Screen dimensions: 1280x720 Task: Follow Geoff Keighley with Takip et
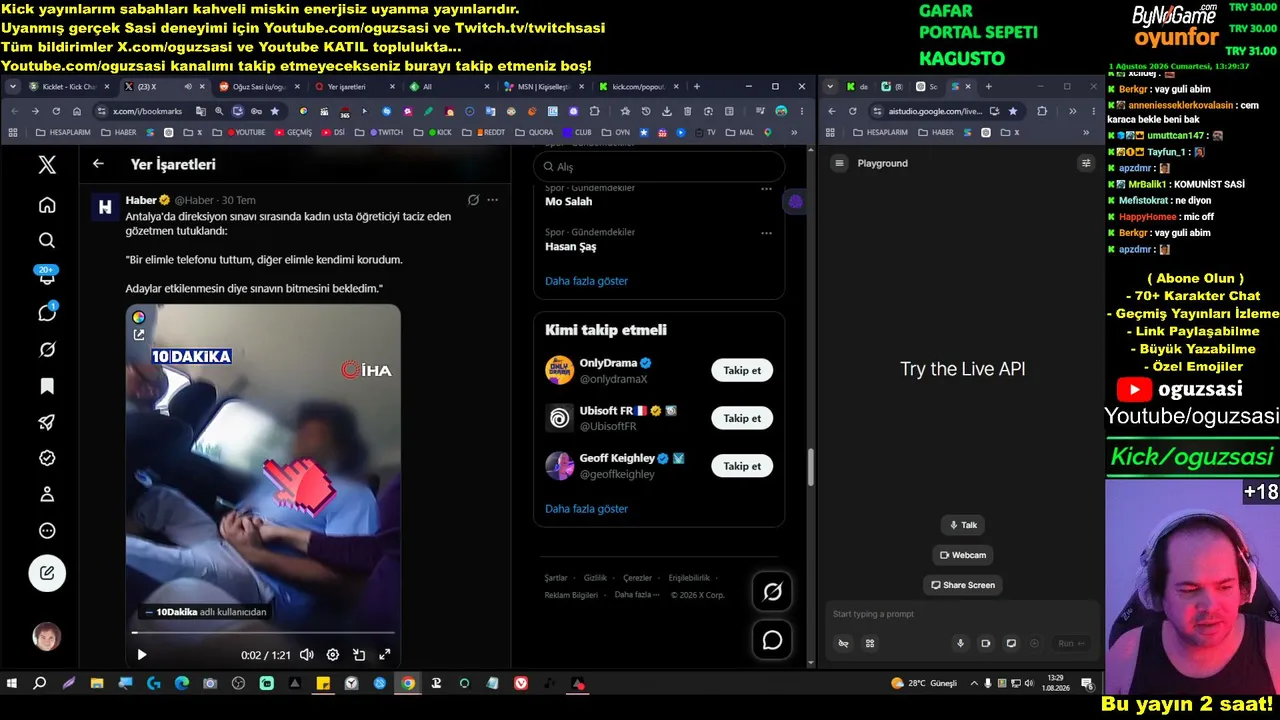click(x=742, y=466)
